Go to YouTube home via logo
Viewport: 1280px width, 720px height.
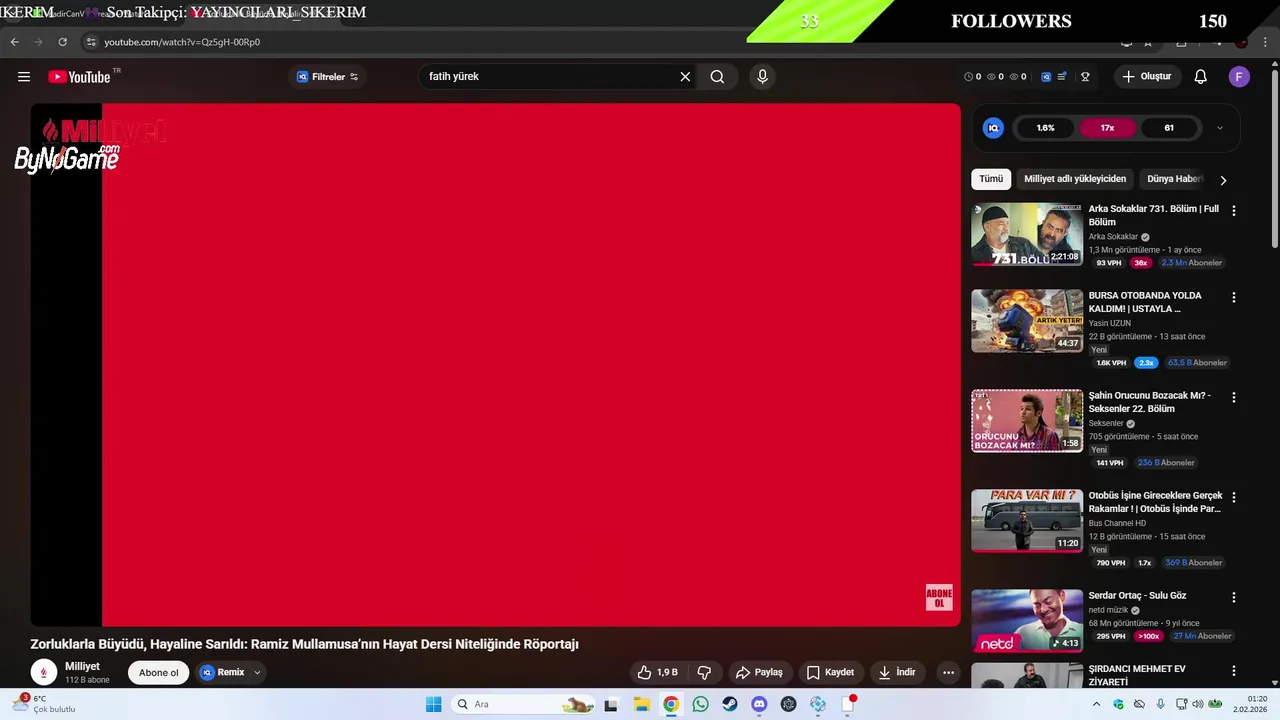click(79, 77)
